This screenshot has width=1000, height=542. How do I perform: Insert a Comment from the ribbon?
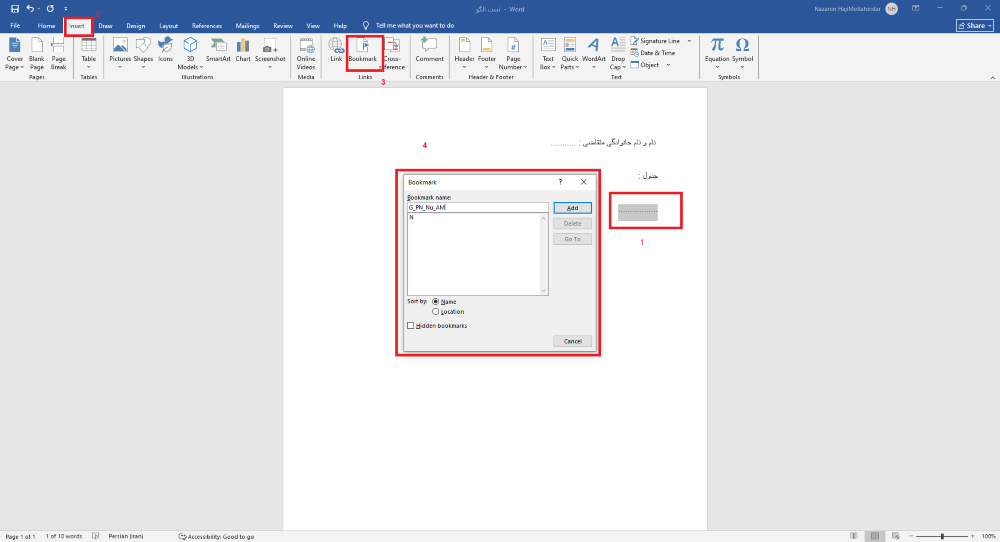429,49
